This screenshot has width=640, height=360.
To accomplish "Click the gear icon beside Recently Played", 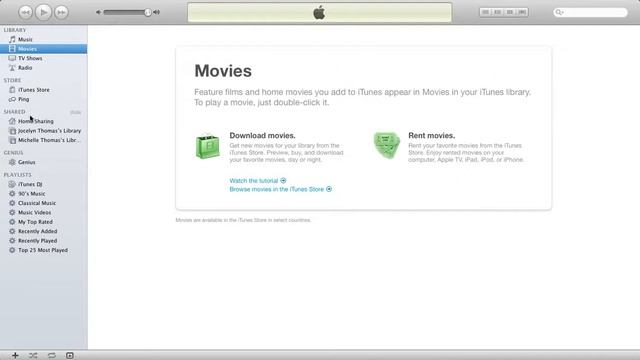I will coord(12,241).
